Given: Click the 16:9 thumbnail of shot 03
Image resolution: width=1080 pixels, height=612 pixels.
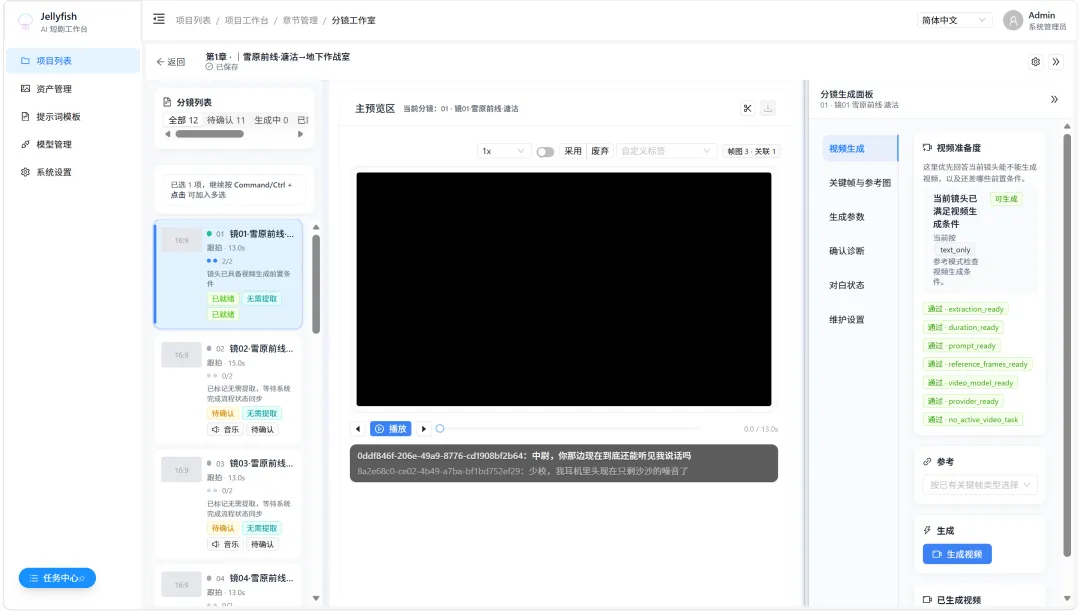Looking at the screenshot, I should 181,470.
